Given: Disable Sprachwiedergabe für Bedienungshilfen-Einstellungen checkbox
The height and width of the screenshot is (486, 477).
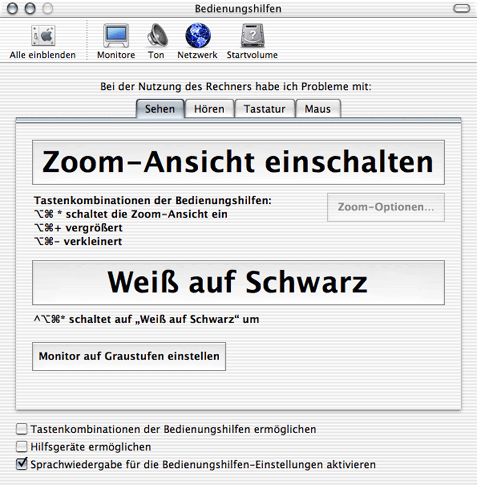Looking at the screenshot, I should 22,464.
